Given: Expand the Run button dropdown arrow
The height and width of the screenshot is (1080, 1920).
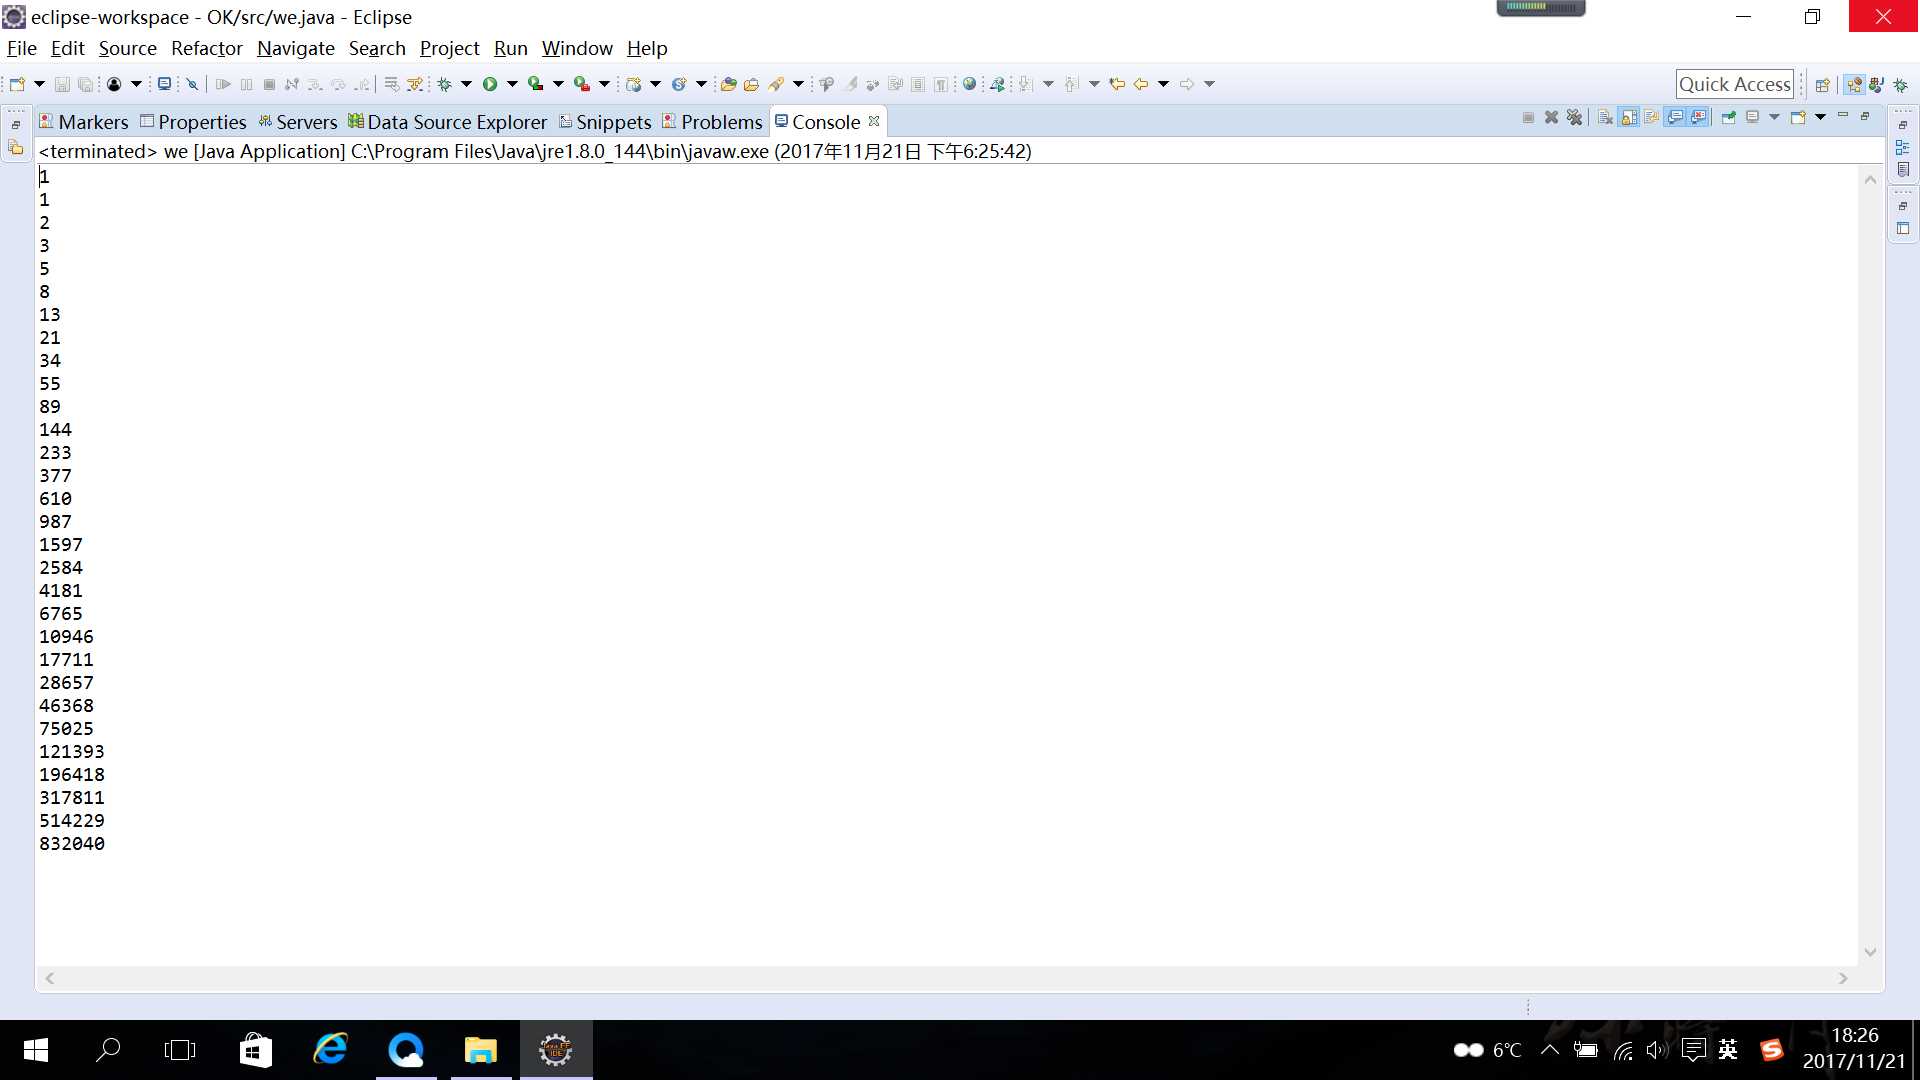Looking at the screenshot, I should [512, 84].
